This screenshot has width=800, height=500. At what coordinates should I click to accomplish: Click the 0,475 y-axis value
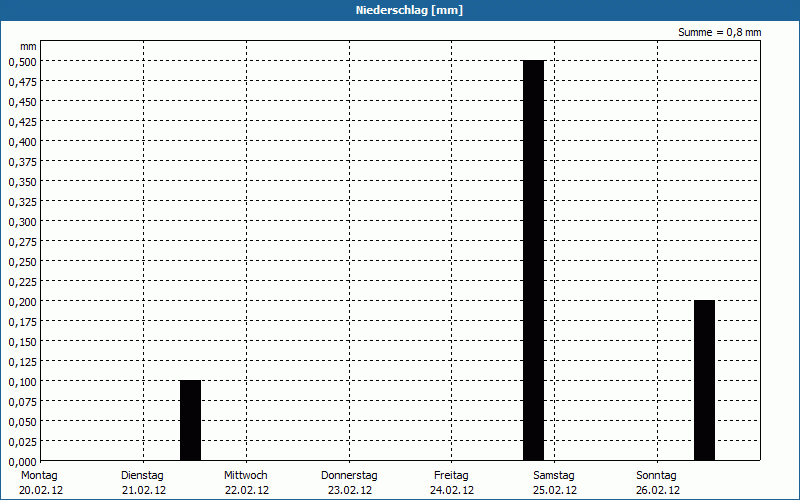pyautogui.click(x=22, y=82)
